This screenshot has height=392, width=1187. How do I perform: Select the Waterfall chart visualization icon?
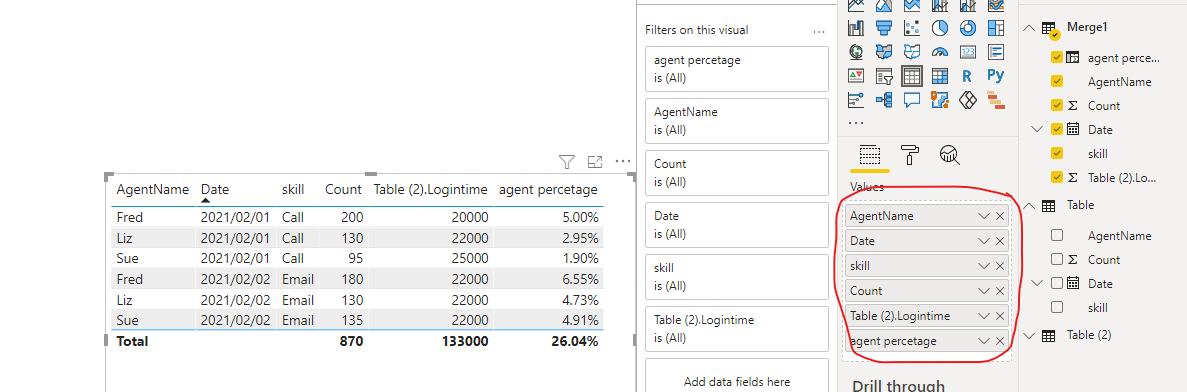tap(856, 28)
